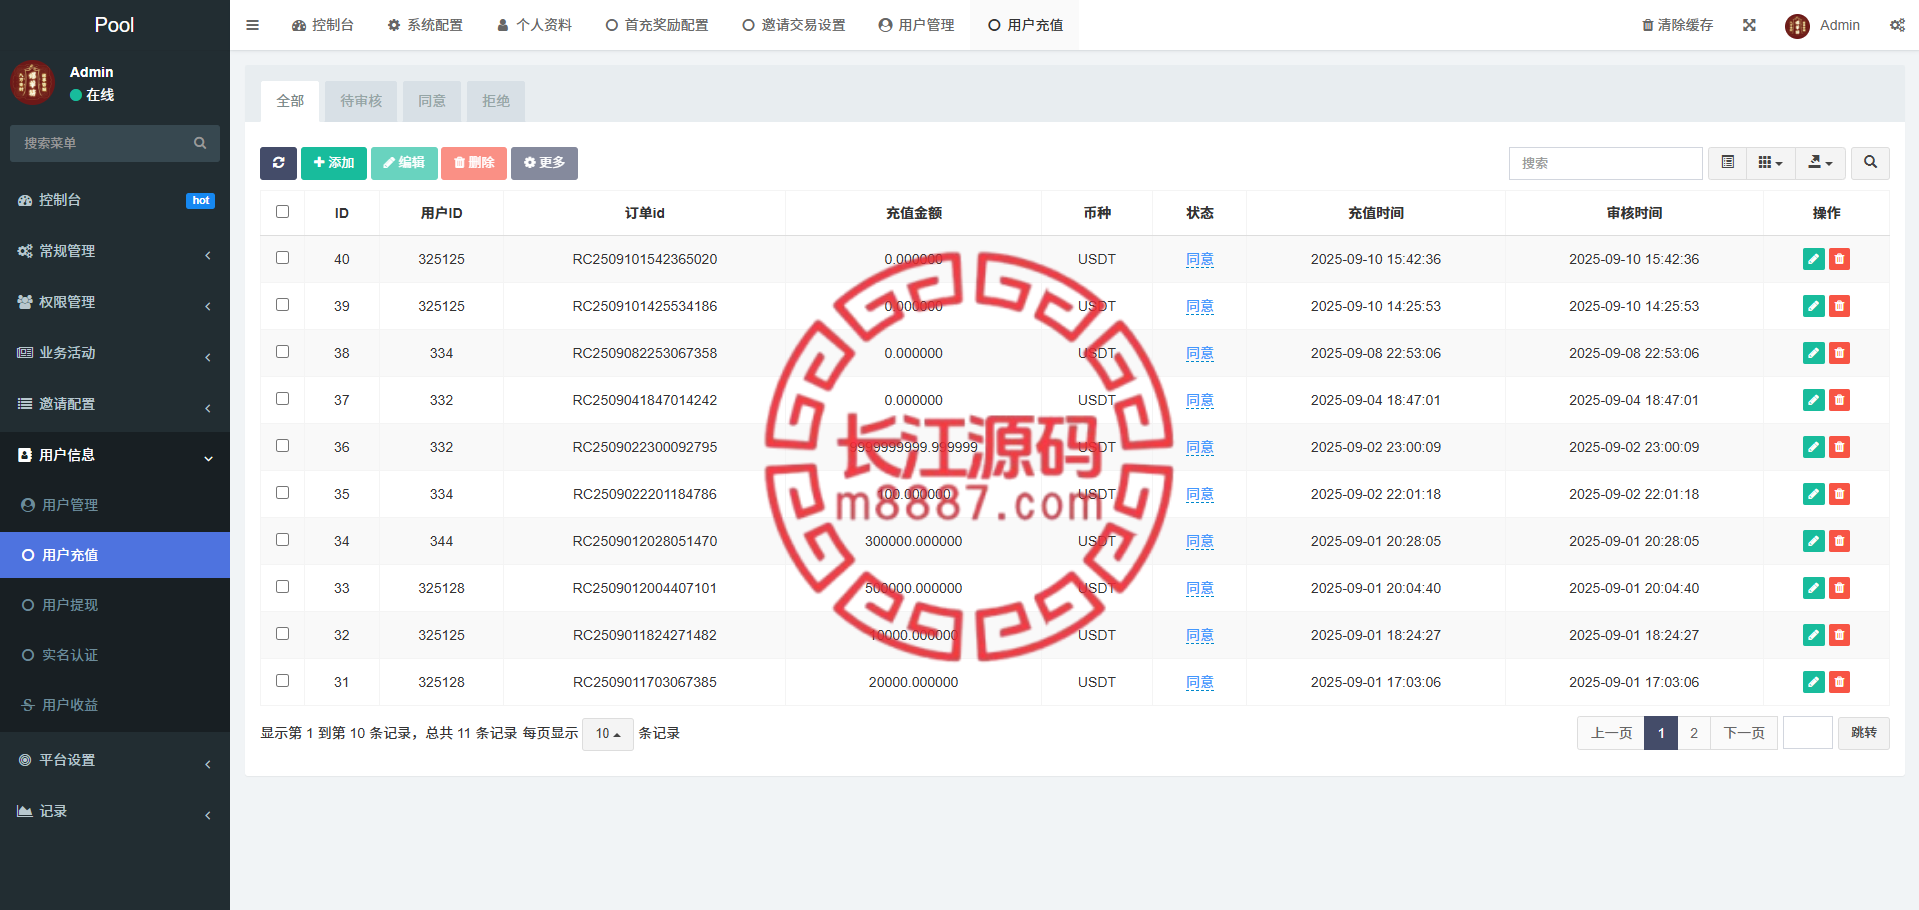Open the 首充奖励配置 top tab
The height and width of the screenshot is (910, 1919).
(x=657, y=25)
